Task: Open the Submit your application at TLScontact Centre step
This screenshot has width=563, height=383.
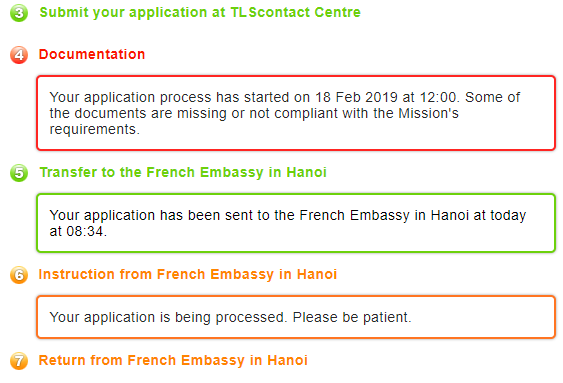Action: (200, 13)
